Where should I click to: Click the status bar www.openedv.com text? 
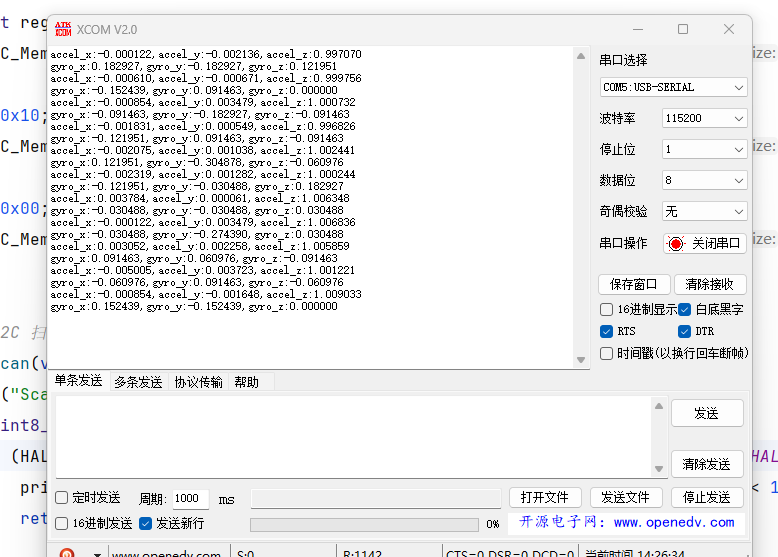tap(167, 554)
